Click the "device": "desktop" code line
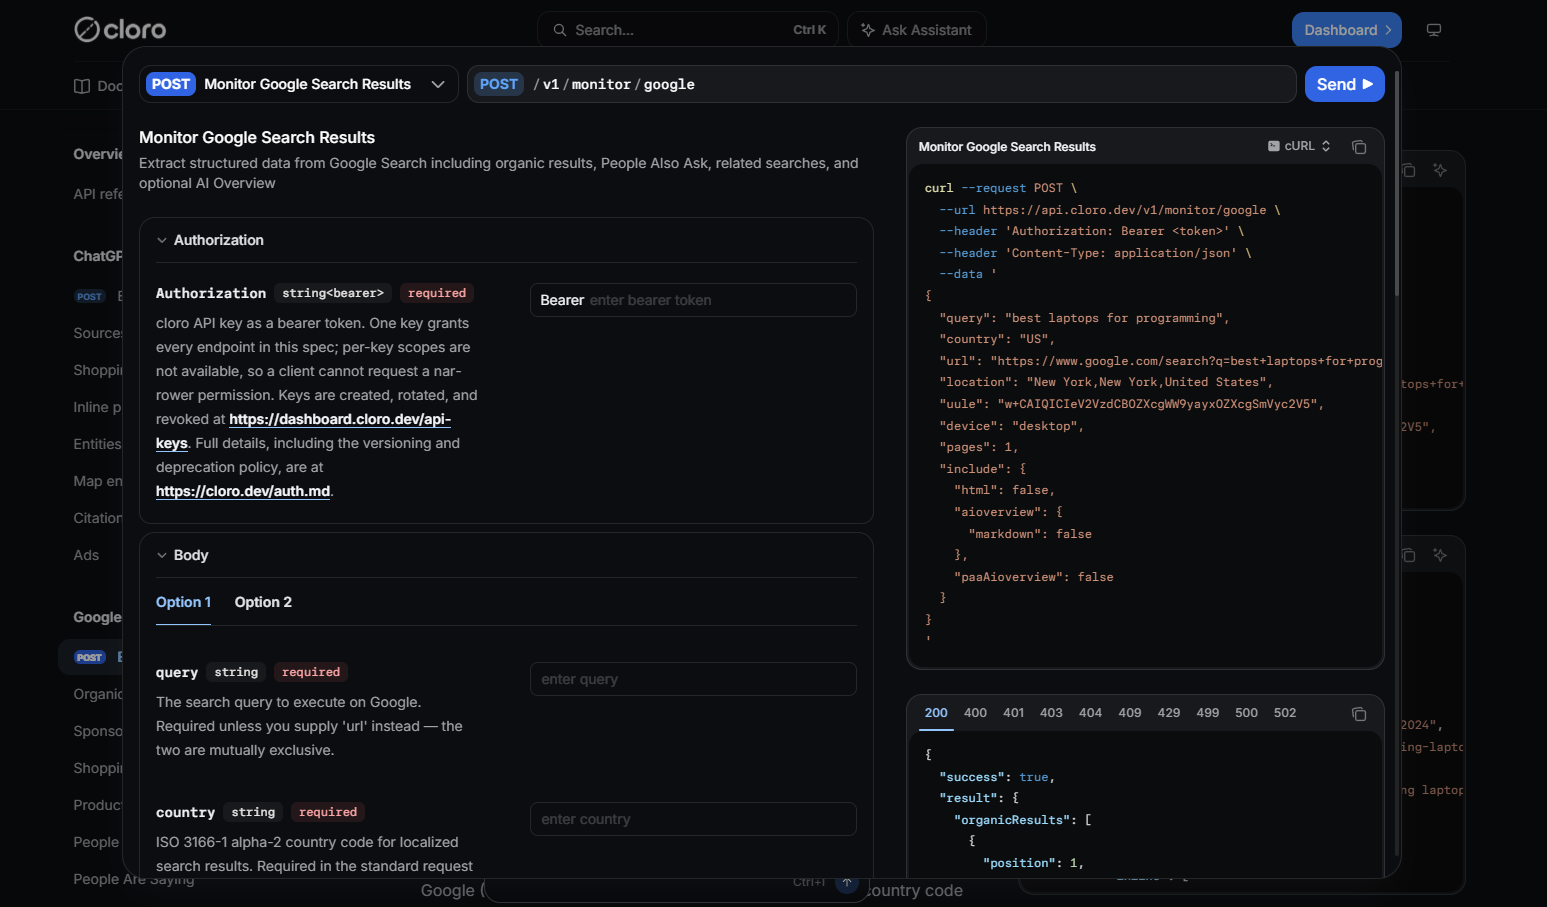The height and width of the screenshot is (907, 1547). pos(1011,426)
